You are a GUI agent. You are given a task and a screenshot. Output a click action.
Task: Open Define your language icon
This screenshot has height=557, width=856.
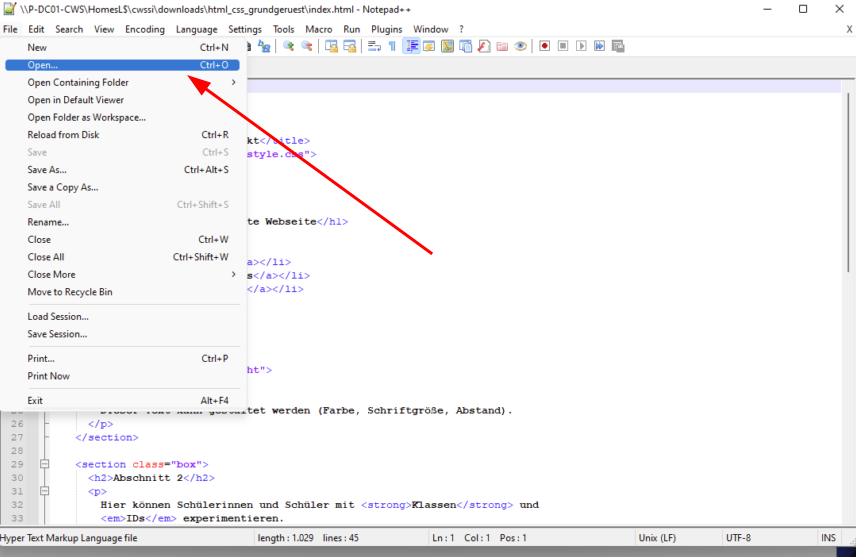429,46
